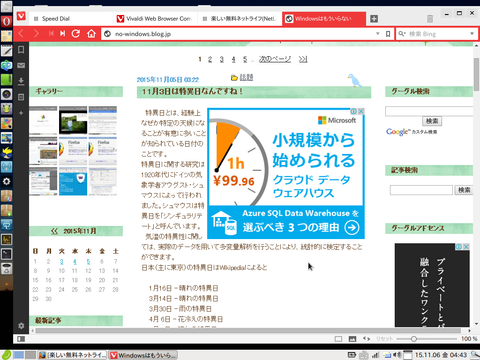This screenshot has height=360, width=480.
Task: Click the Google custom search text box
Action: [x=429, y=111]
